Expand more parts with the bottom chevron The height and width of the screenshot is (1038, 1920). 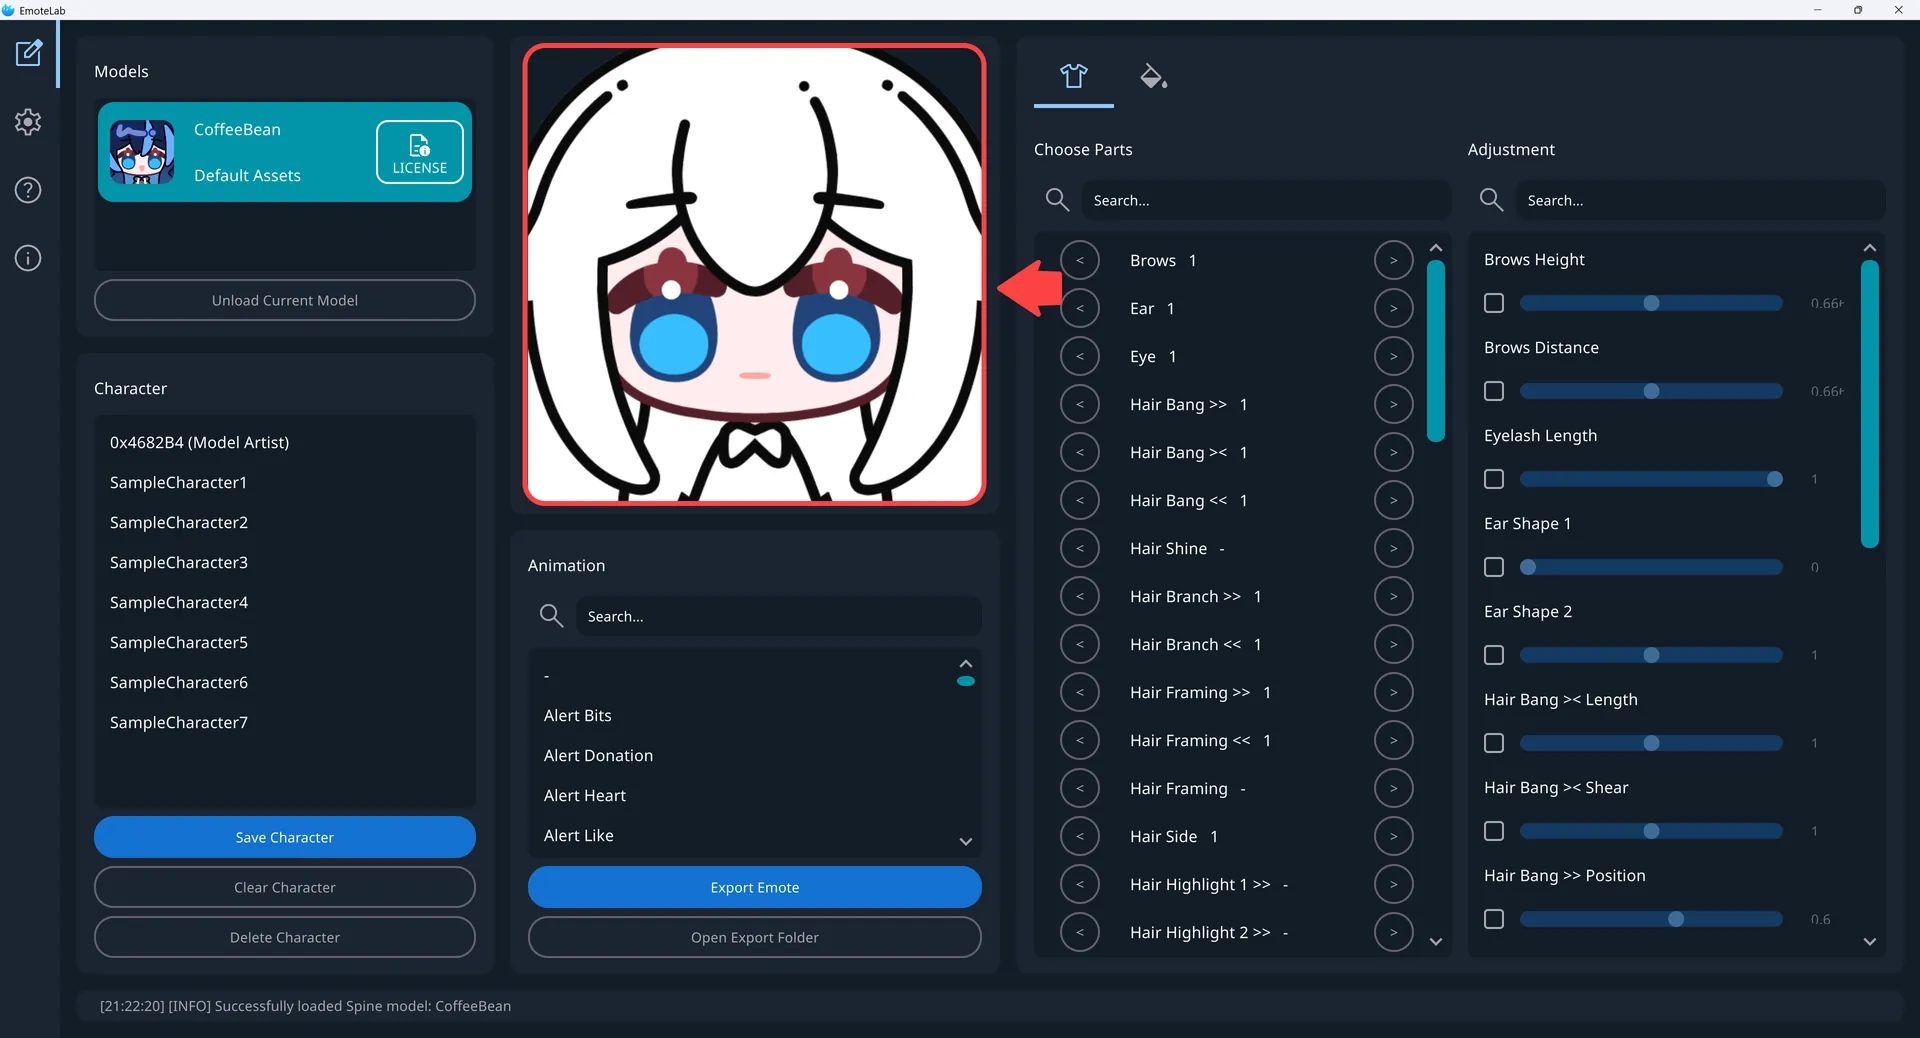[x=1435, y=941]
